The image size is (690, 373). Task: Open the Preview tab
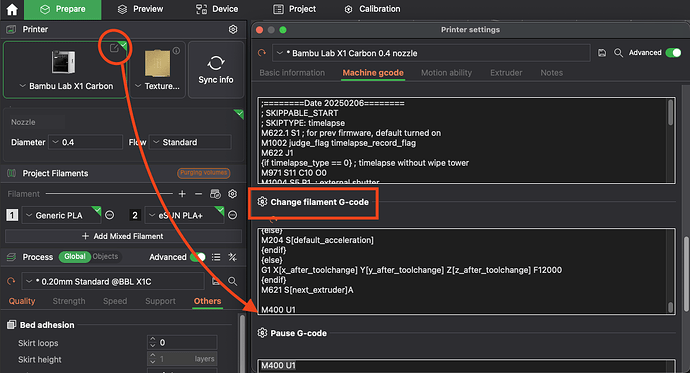coord(141,9)
